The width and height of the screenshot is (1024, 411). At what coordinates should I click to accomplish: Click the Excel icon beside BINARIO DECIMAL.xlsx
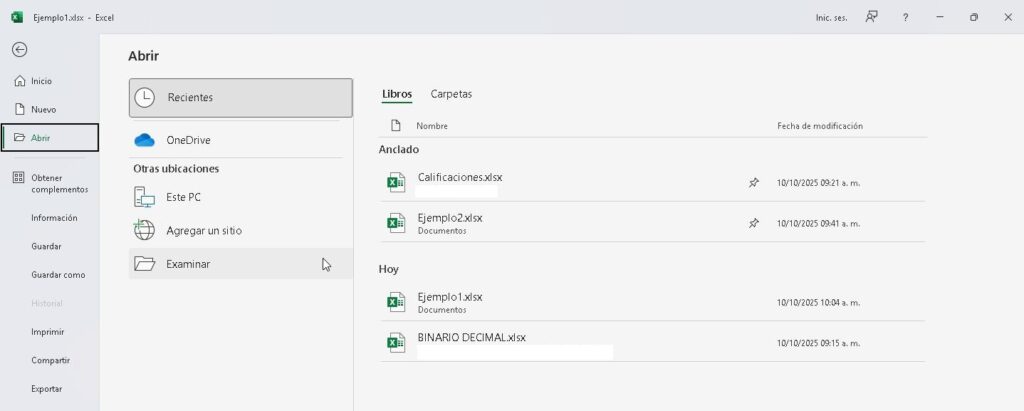pyautogui.click(x=396, y=342)
